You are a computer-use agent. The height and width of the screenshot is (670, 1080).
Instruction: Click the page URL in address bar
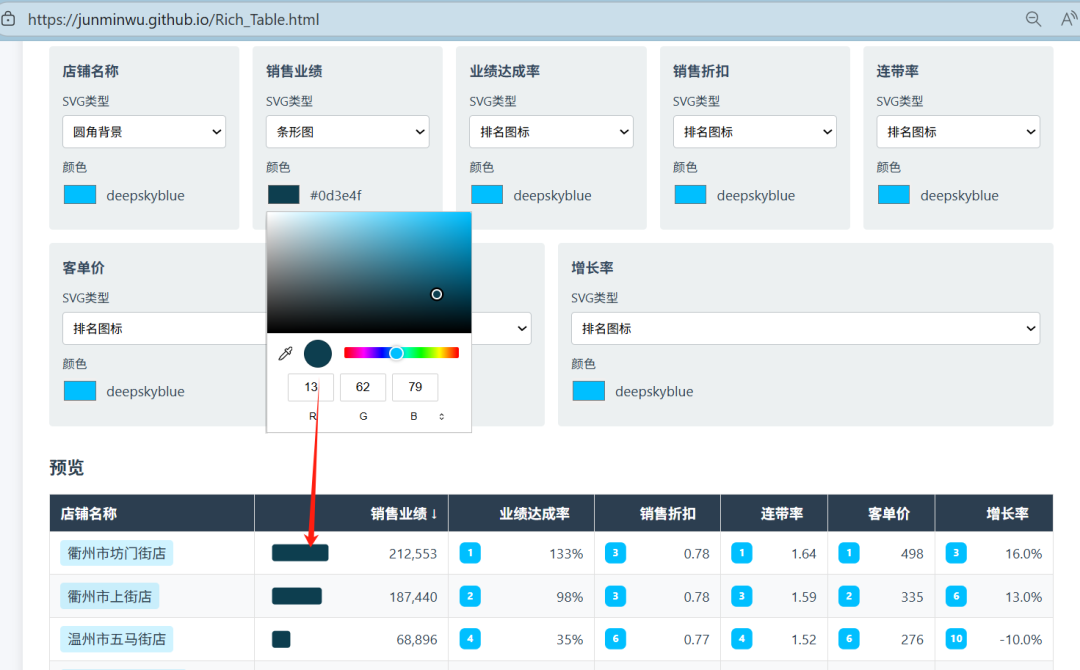[x=174, y=19]
